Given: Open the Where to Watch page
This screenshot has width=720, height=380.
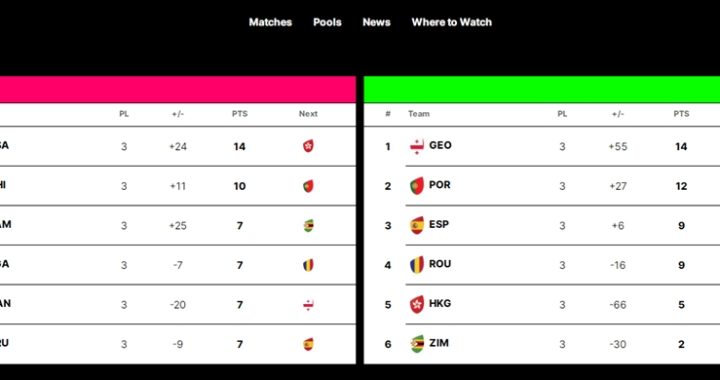Looking at the screenshot, I should [451, 22].
